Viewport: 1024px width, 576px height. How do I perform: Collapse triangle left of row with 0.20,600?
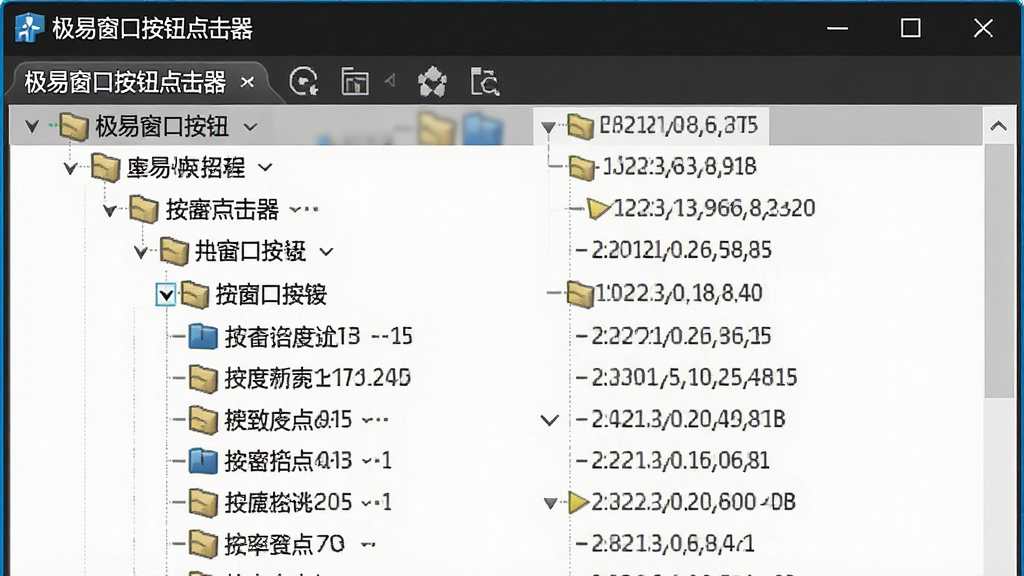click(550, 503)
